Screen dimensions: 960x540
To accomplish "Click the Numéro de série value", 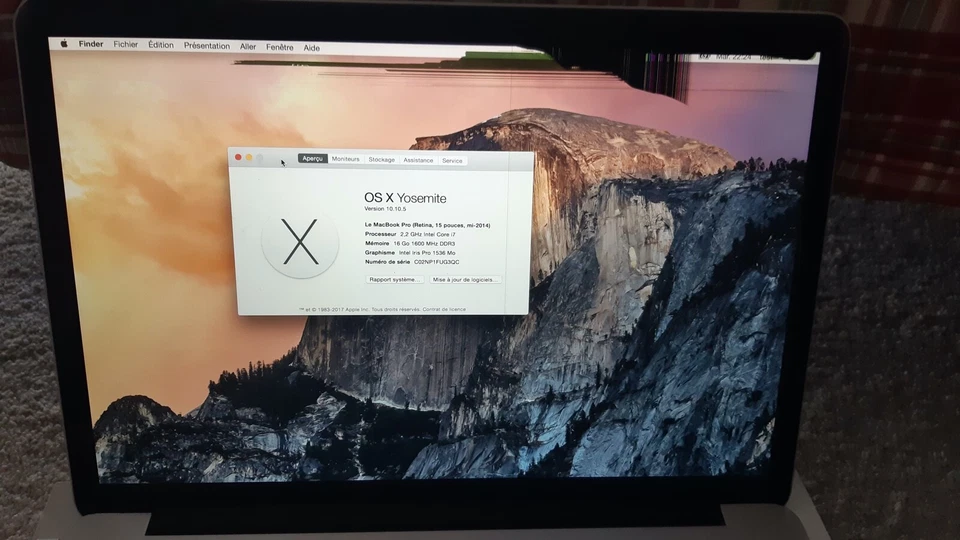I will [437, 261].
